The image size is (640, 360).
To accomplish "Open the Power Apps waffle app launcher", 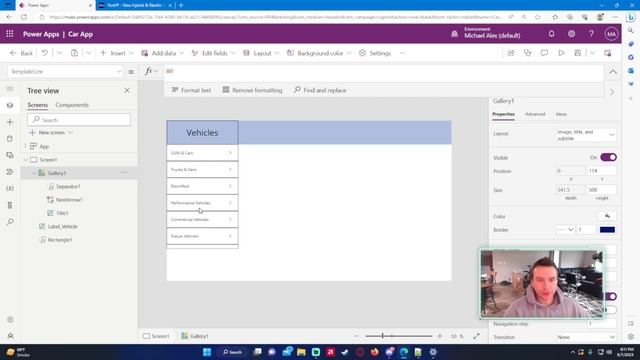I will pos(10,34).
